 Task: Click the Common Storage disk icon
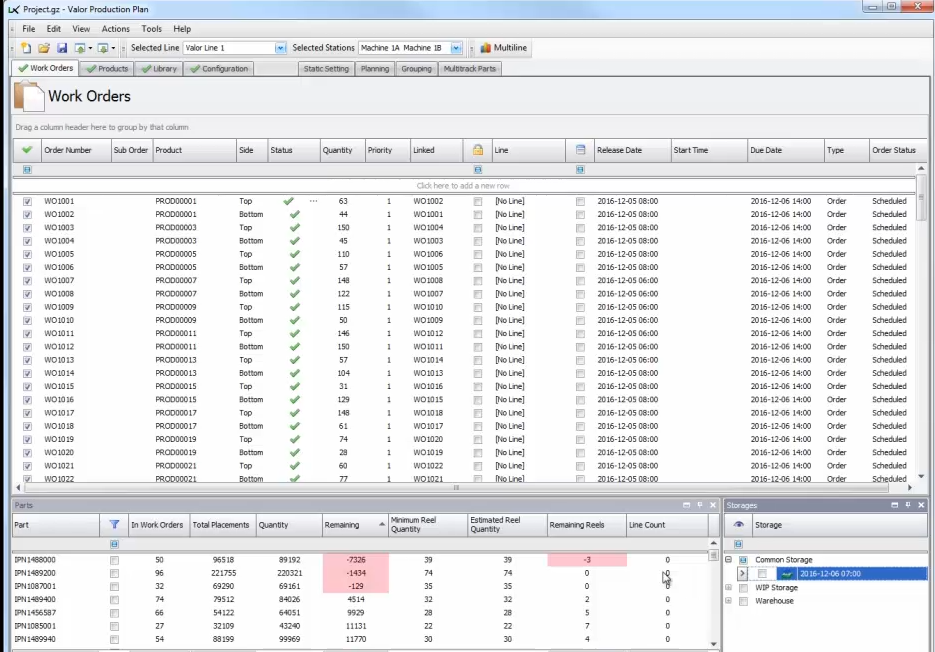742,559
